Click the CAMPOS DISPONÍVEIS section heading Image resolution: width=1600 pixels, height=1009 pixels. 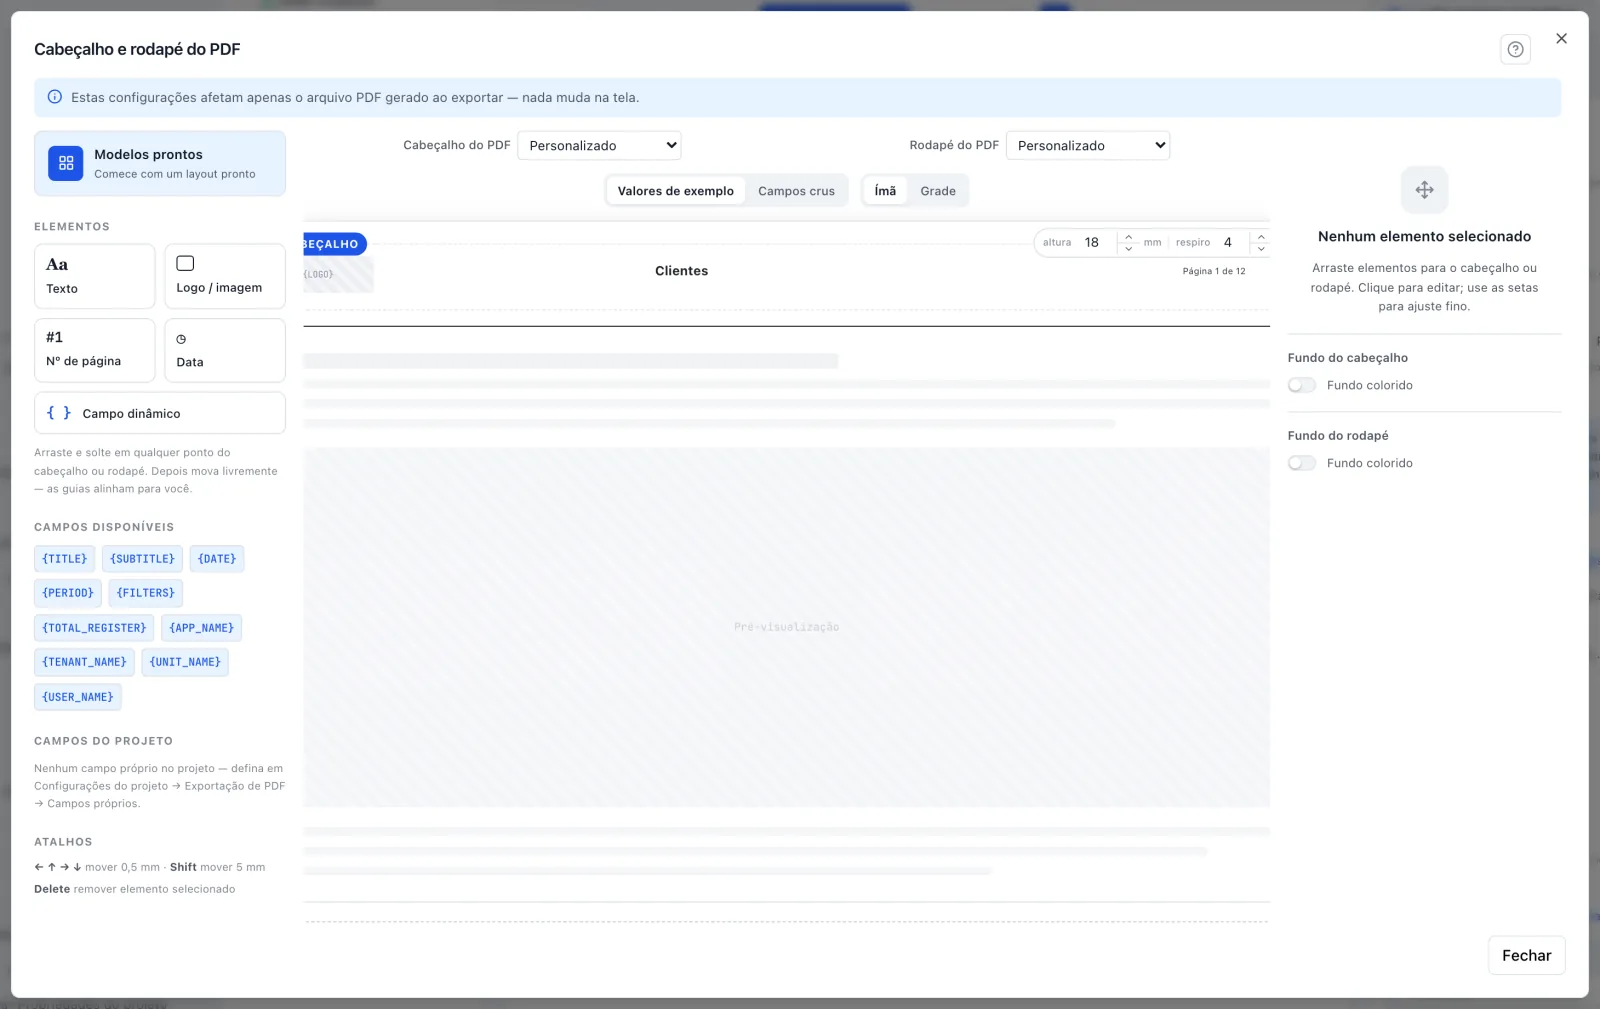click(104, 527)
